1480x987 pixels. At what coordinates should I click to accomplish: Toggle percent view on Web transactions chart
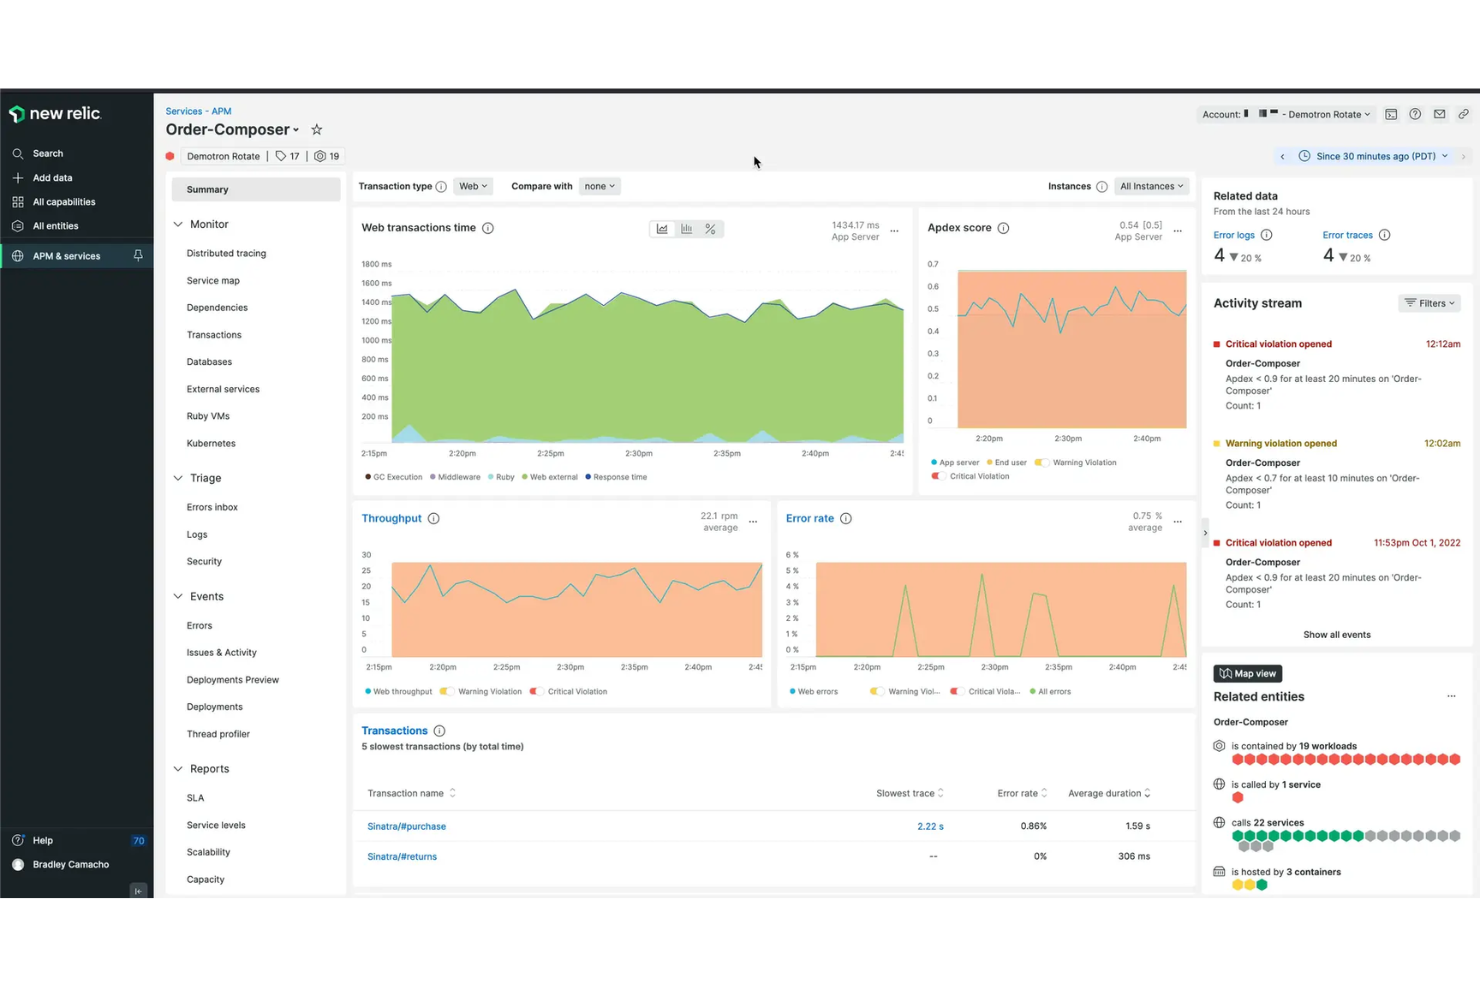[x=710, y=228]
